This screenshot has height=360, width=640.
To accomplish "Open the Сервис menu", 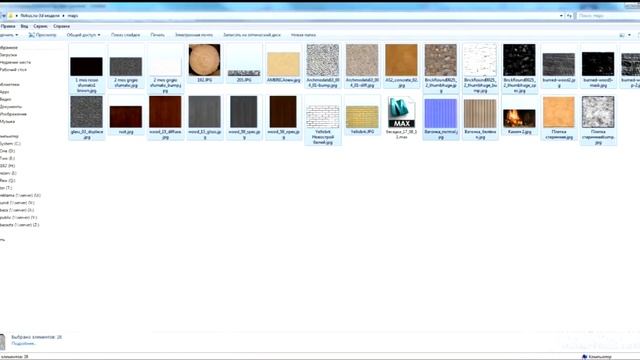I will coord(40,26).
